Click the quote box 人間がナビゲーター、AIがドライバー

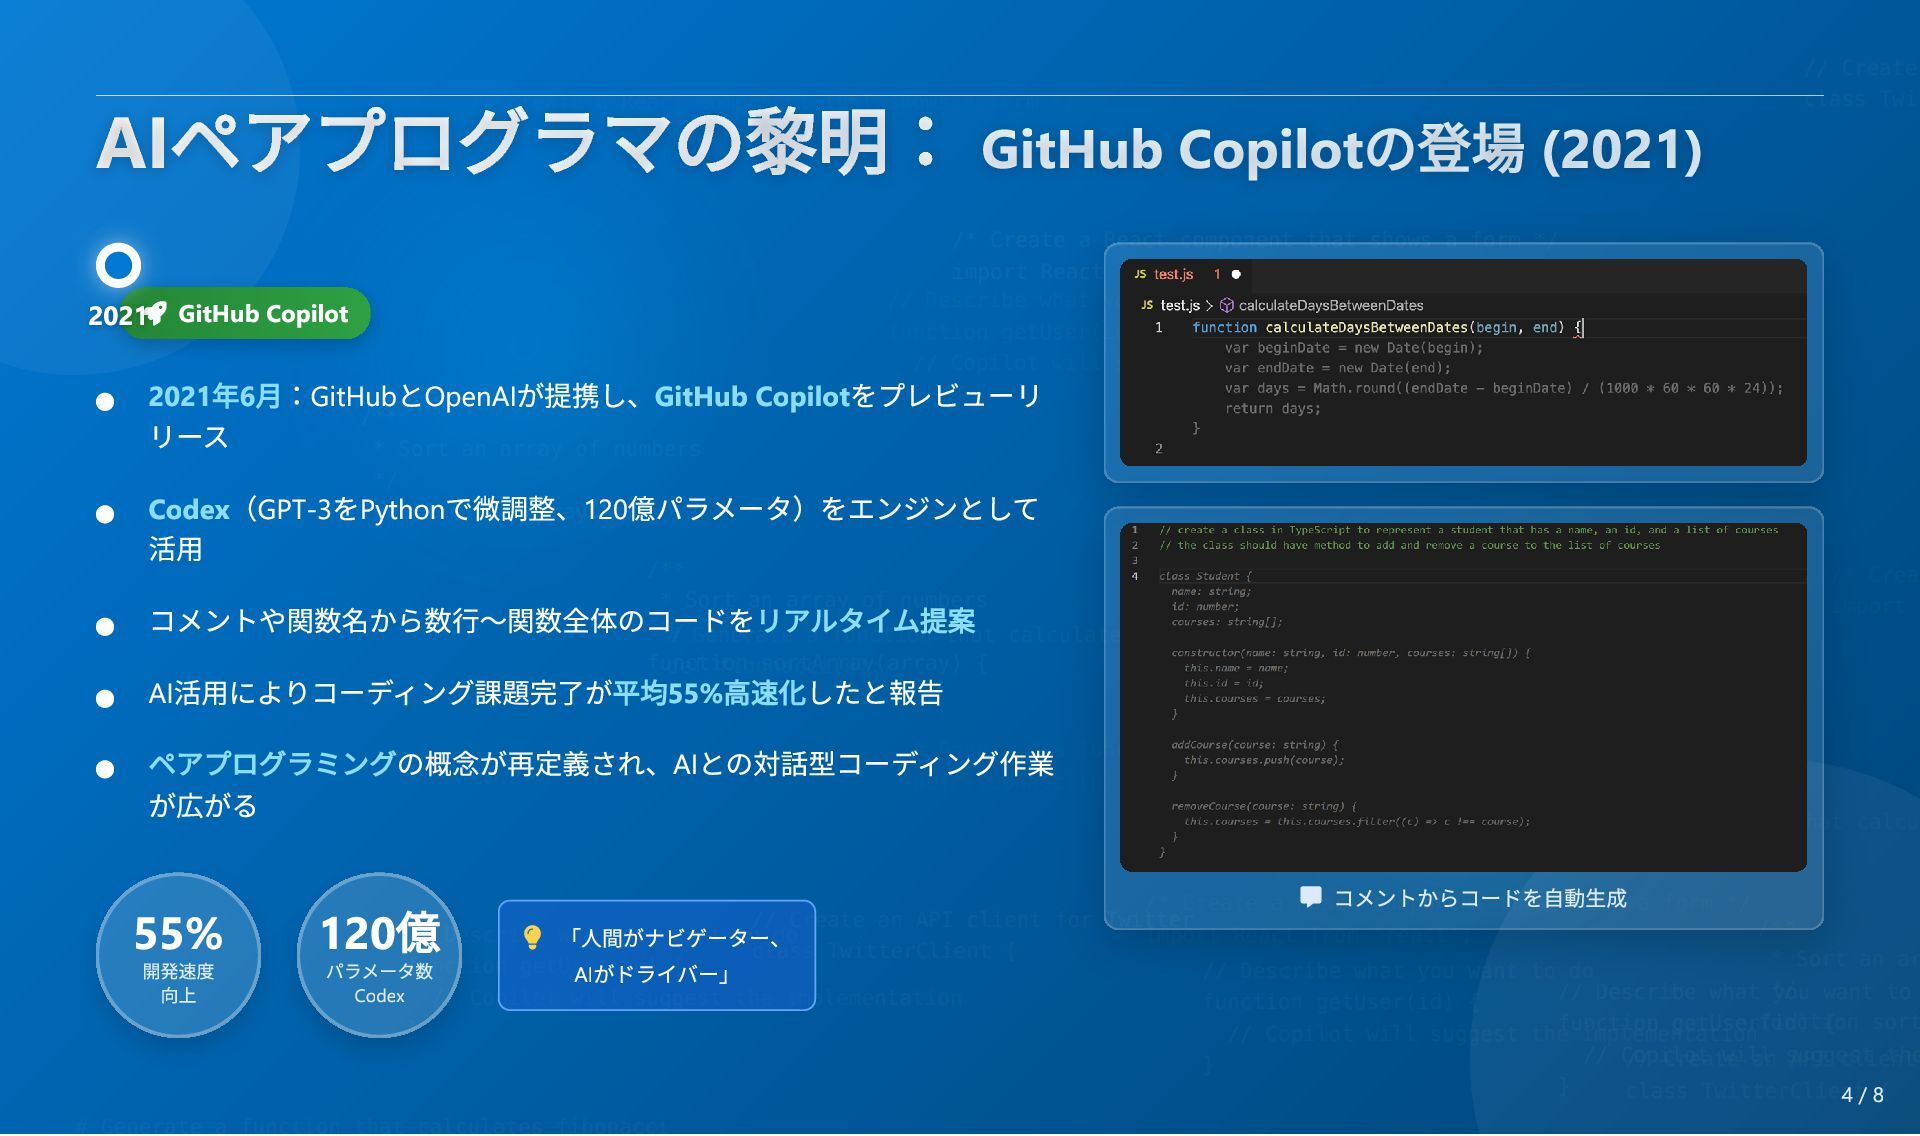tap(657, 955)
